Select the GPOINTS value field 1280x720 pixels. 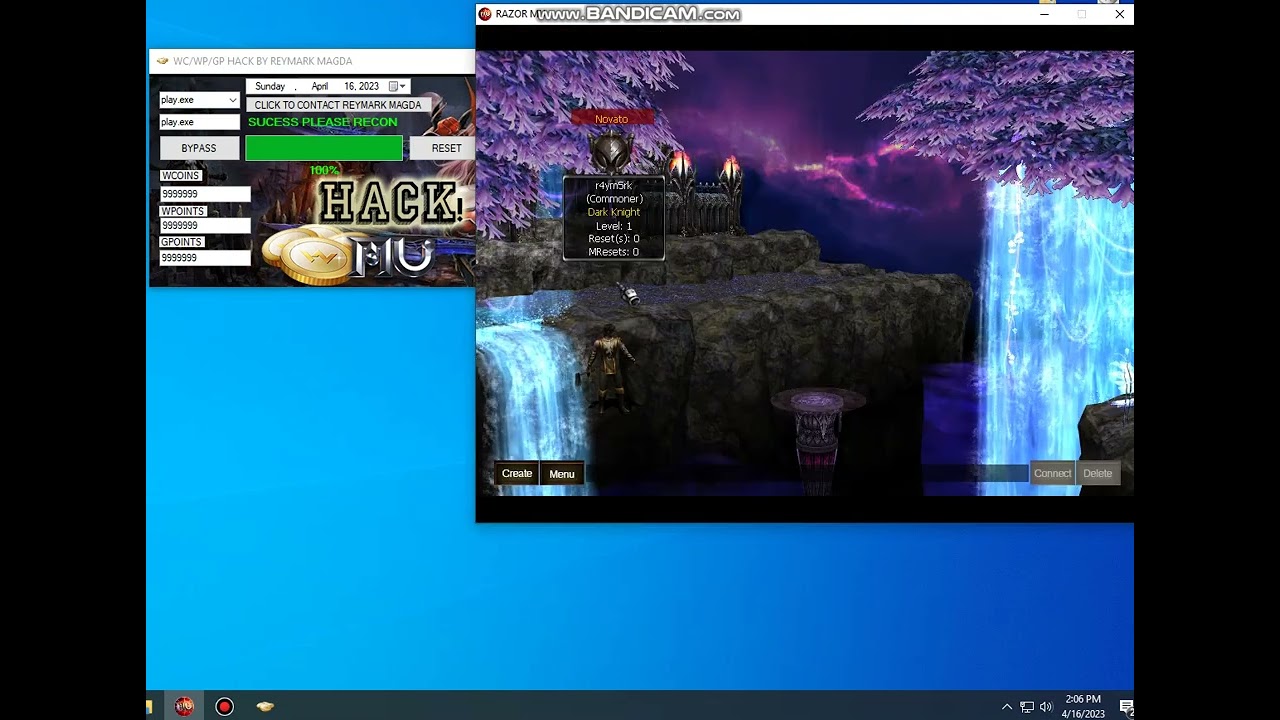tap(205, 258)
